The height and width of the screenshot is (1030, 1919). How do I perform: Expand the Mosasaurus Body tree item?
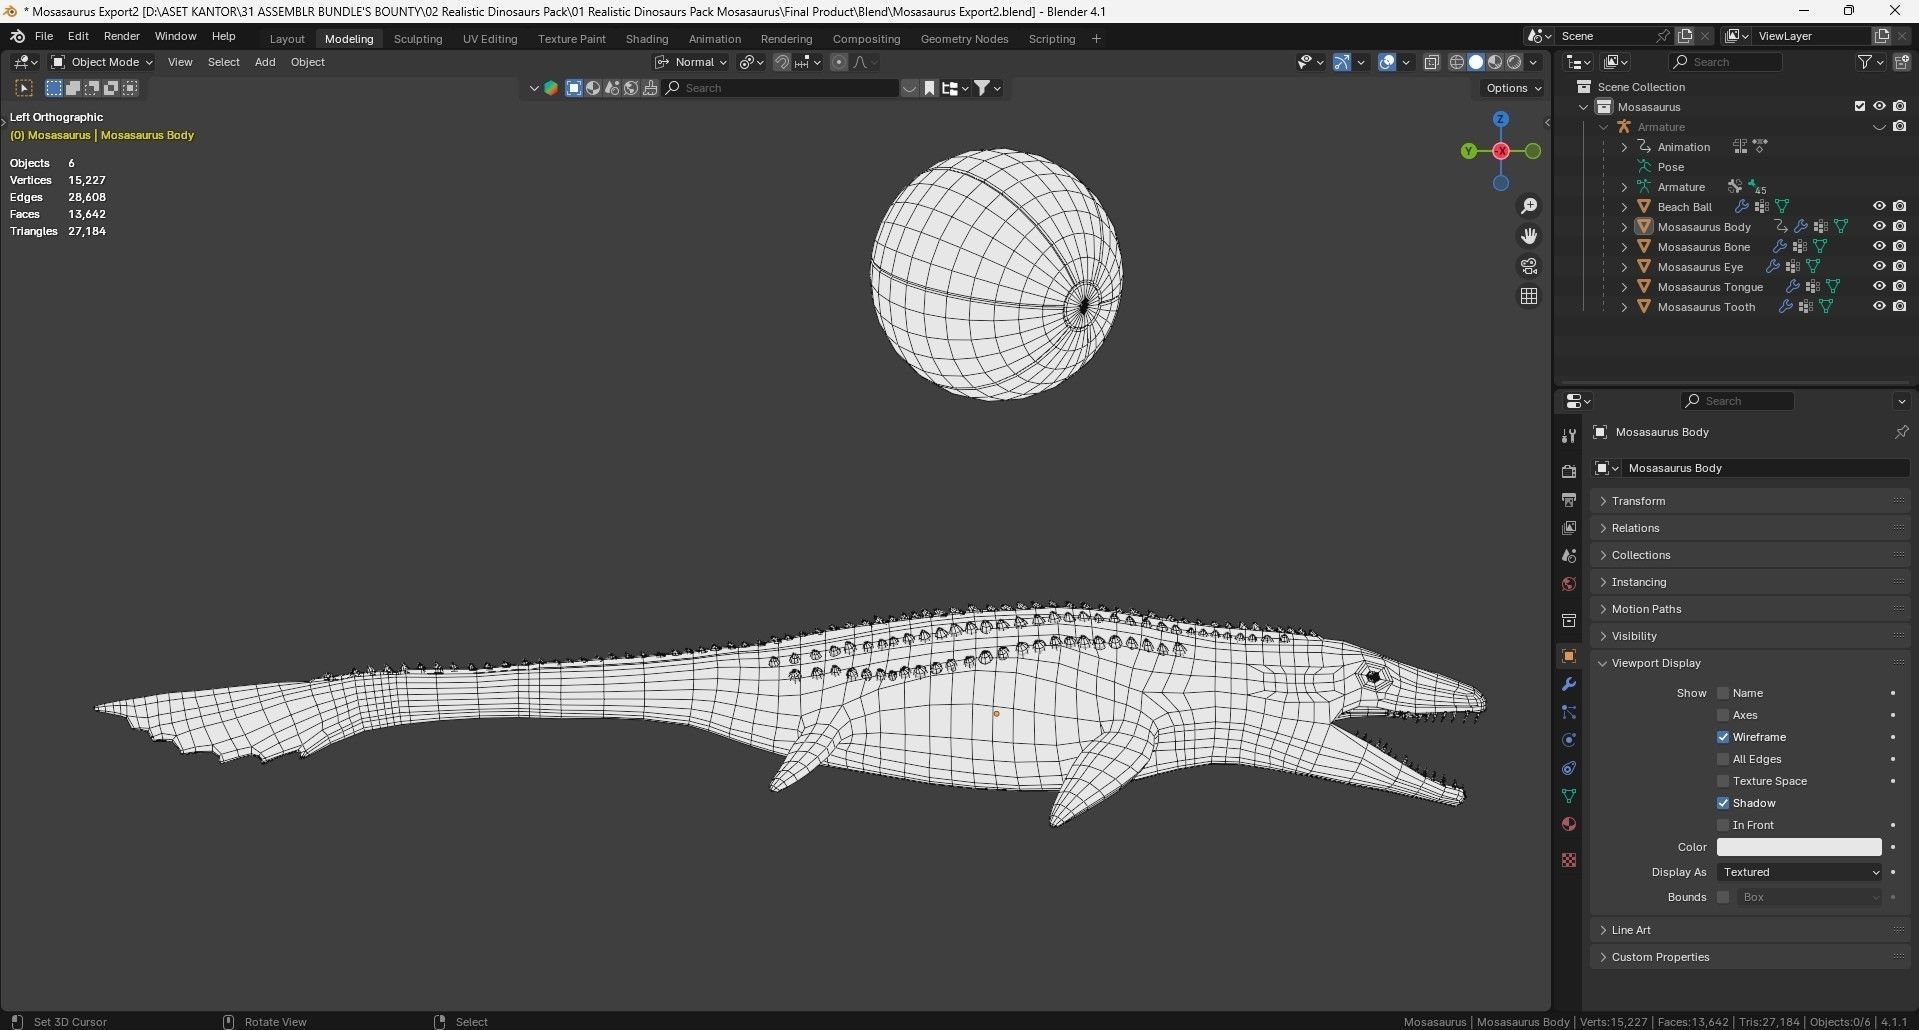pos(1624,227)
